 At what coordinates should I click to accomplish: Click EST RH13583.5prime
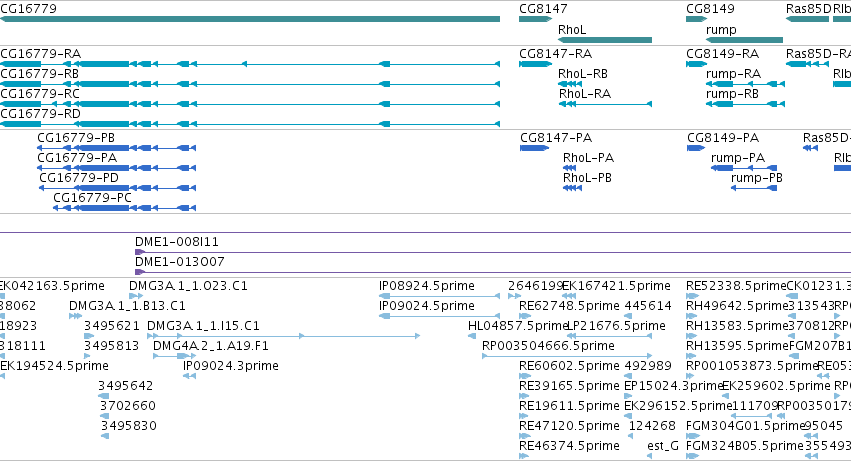[x=691, y=336]
